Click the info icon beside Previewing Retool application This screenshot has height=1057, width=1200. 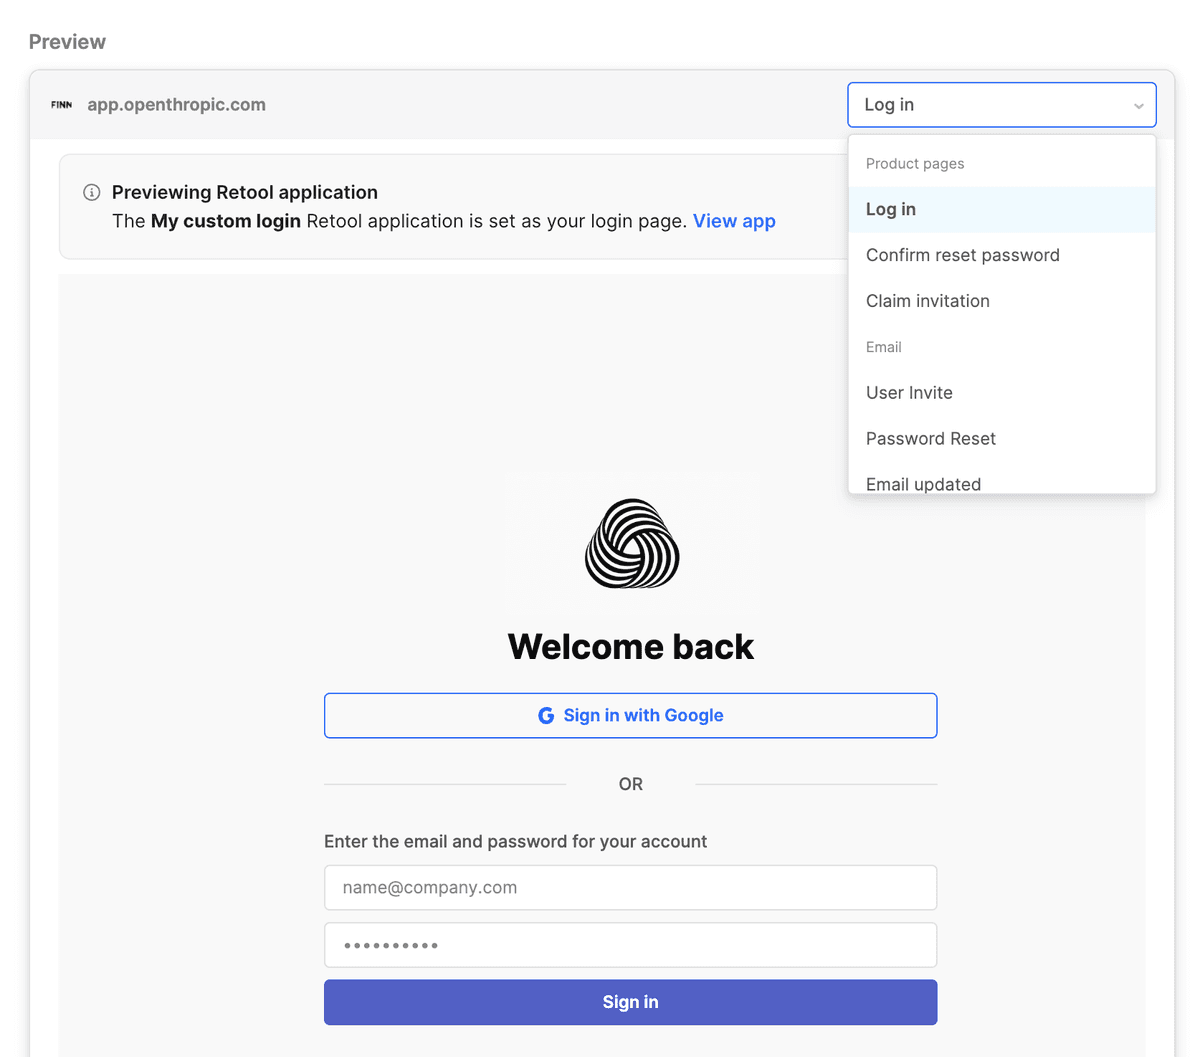[x=92, y=192]
